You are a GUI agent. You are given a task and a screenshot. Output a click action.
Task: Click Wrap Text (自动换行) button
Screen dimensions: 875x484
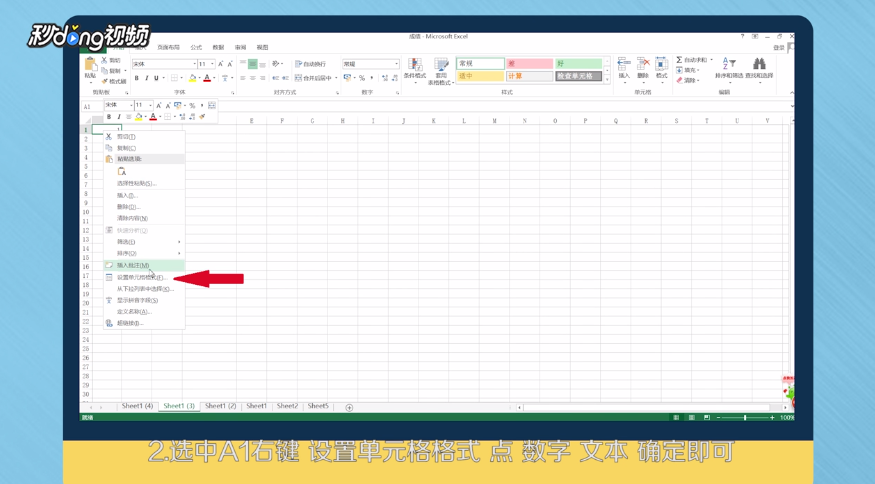310,64
